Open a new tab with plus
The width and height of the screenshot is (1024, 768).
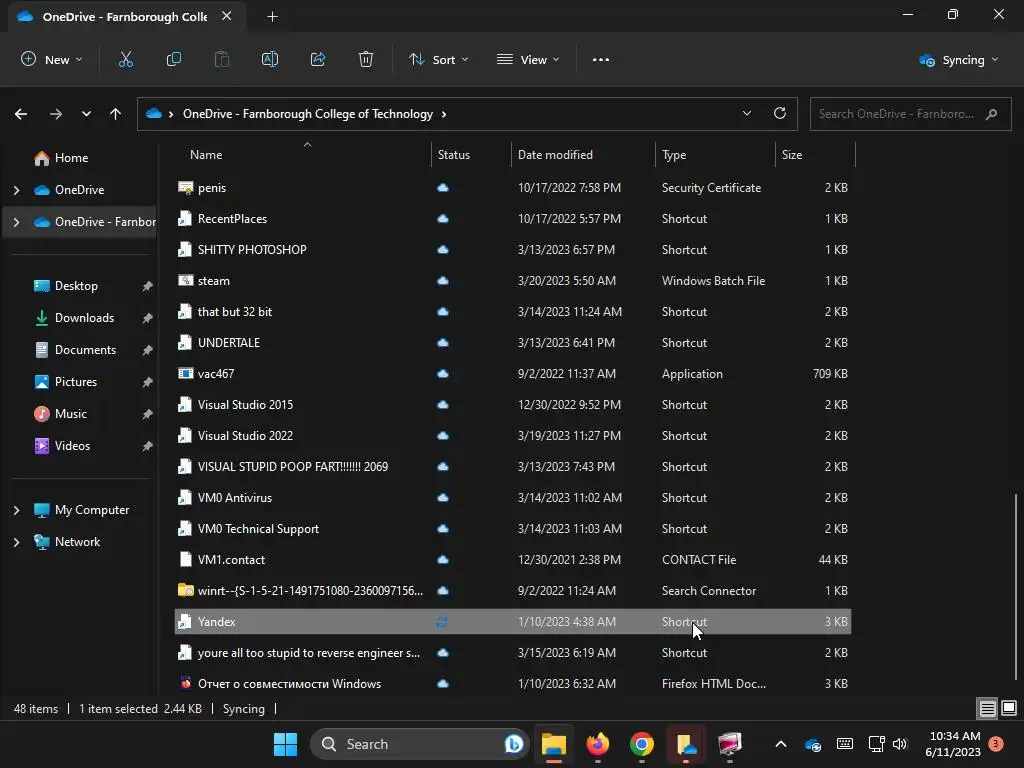pos(272,17)
